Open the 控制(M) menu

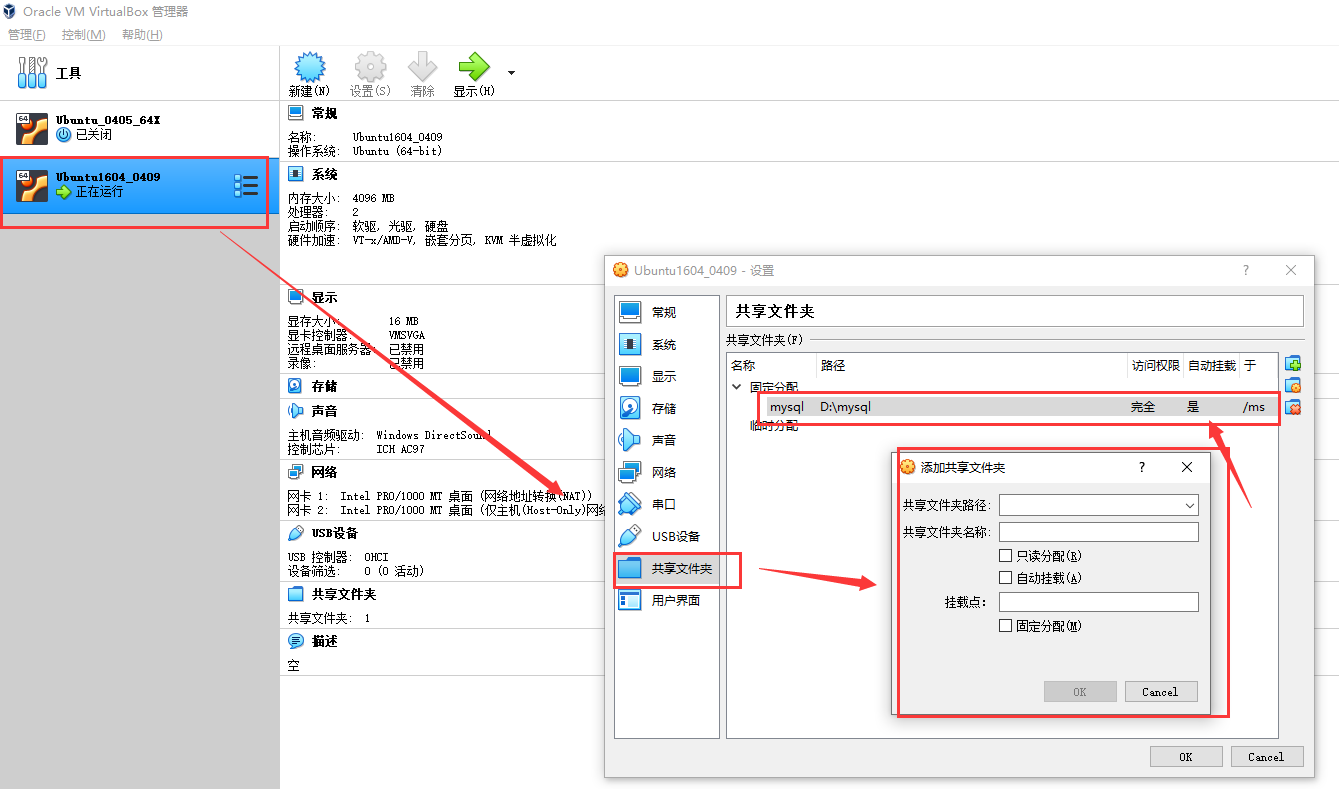[85, 34]
